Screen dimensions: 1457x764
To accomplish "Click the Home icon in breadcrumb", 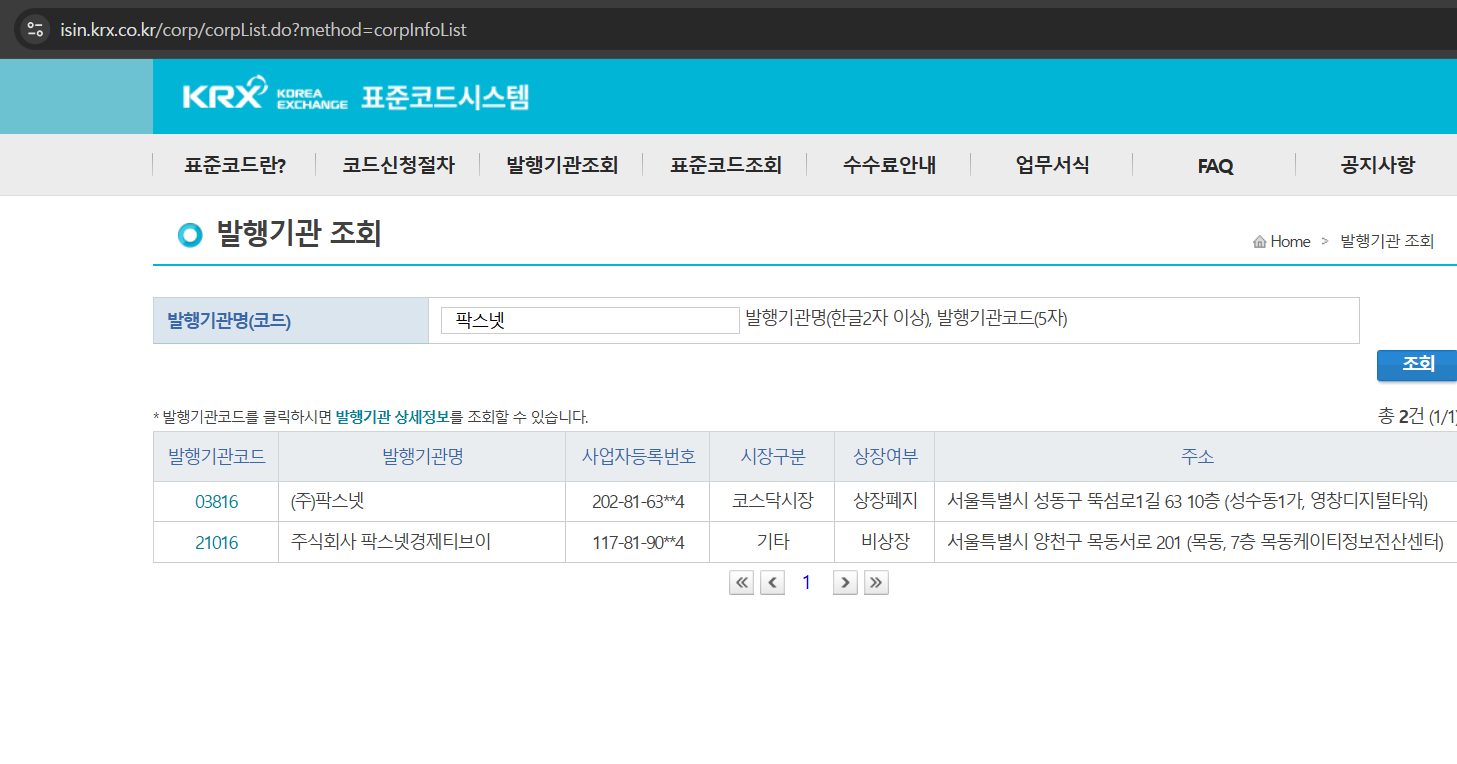I will tap(1260, 242).
